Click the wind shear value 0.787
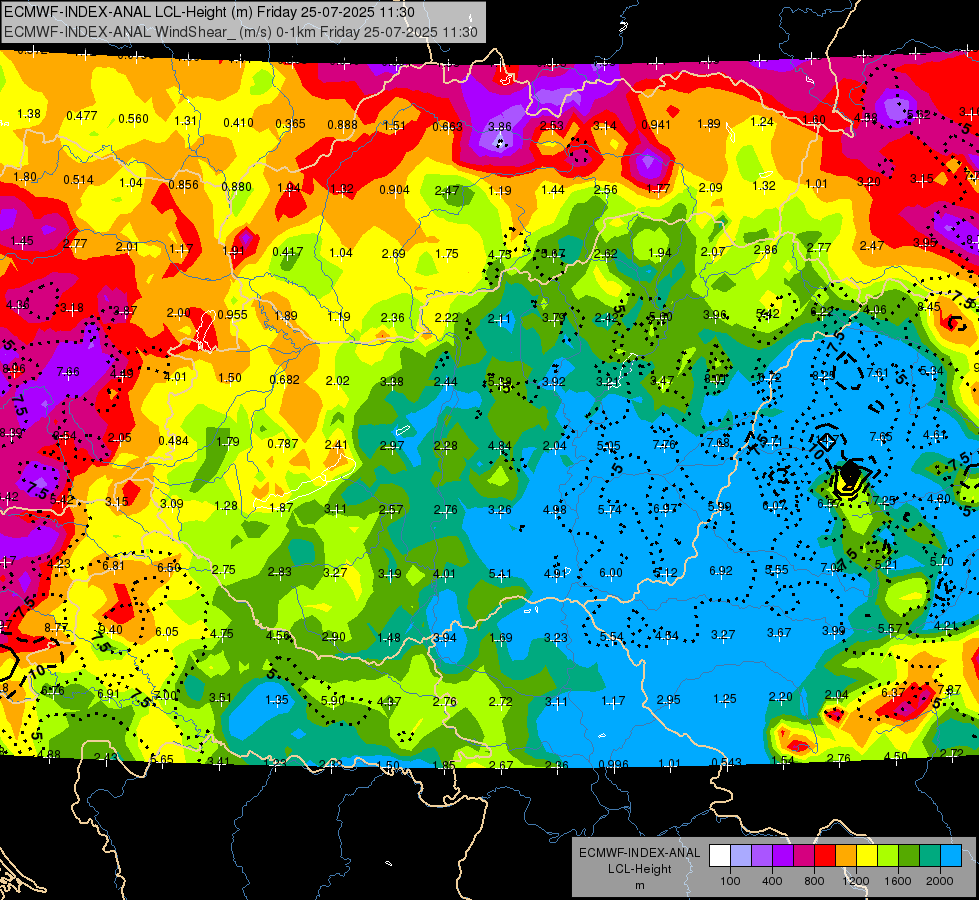Viewport: 979px width, 900px height. [x=283, y=444]
